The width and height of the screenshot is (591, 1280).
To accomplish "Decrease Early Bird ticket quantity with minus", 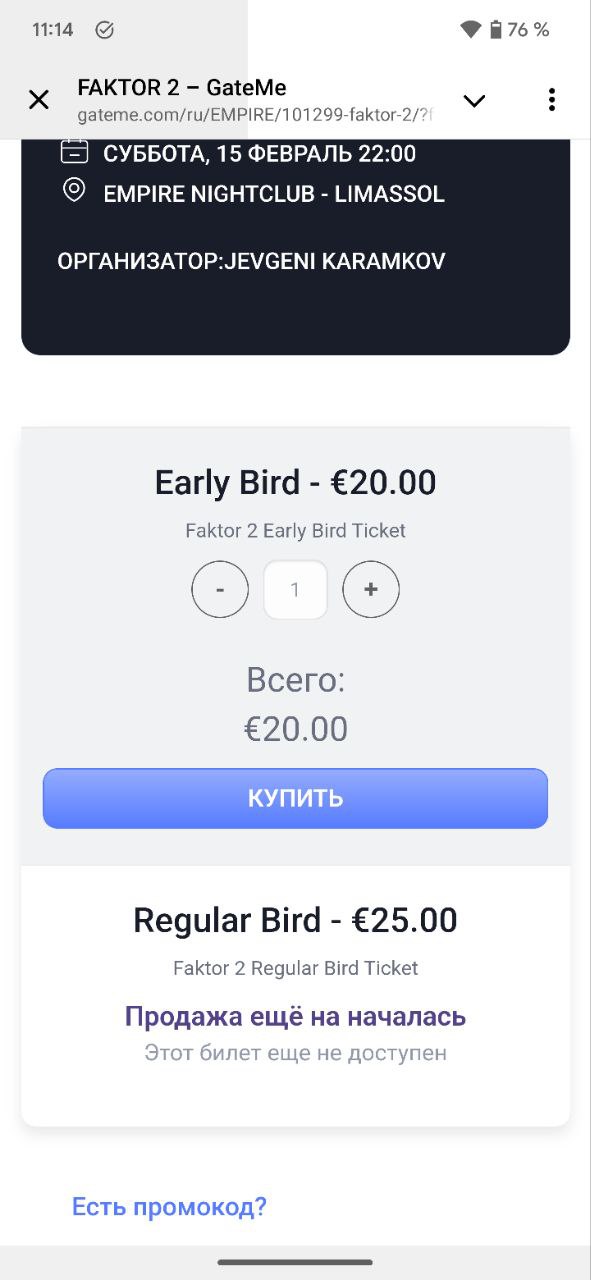I will 220,590.
